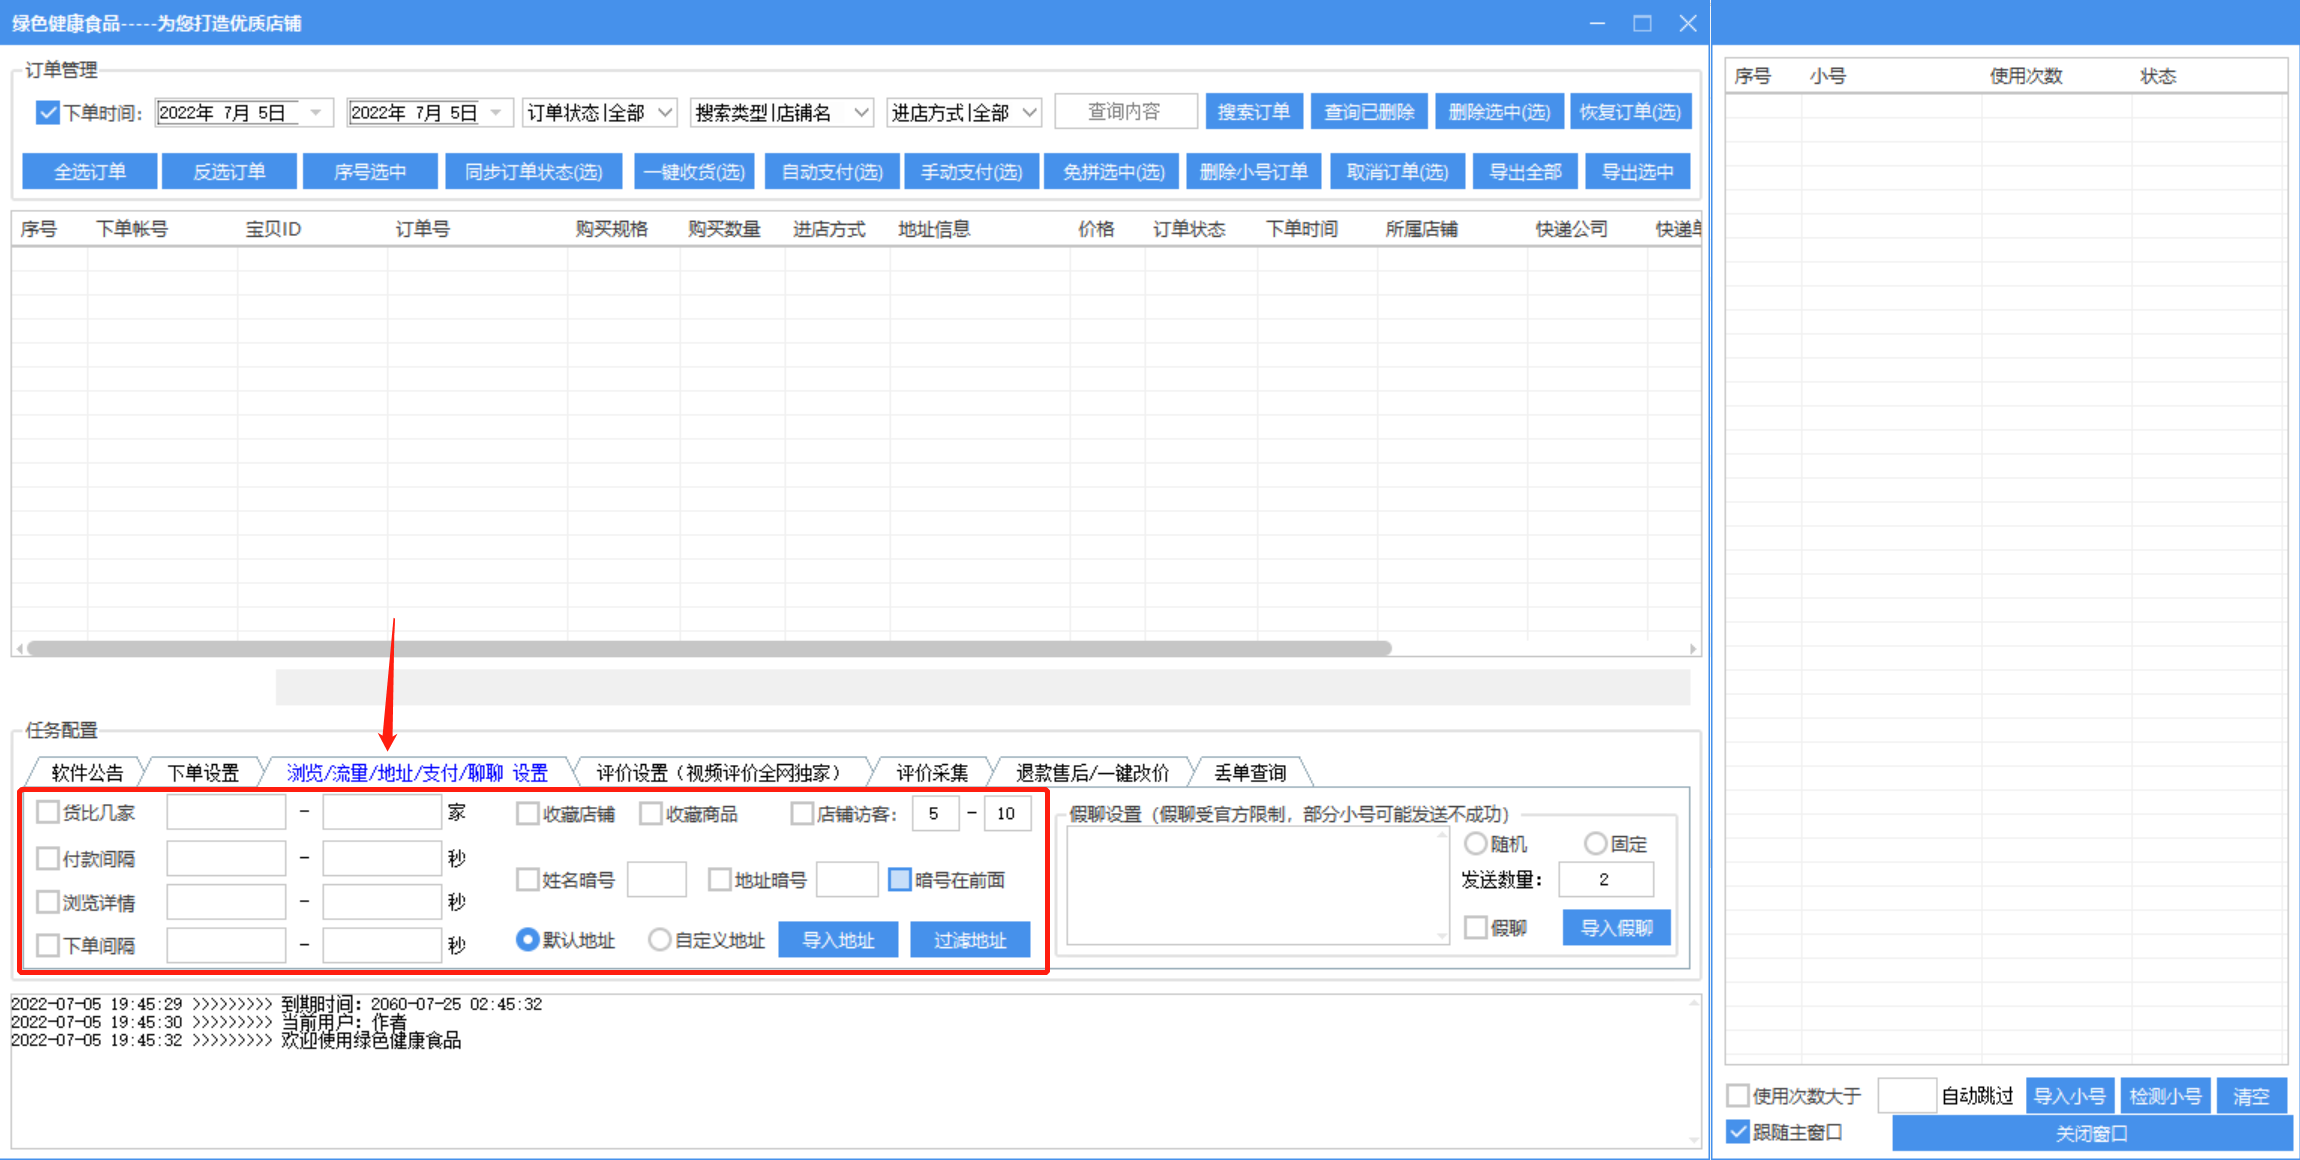Screen dimensions: 2300x1160
Task: Check the 使用次数大于 checkbox
Action: pos(1738,1096)
